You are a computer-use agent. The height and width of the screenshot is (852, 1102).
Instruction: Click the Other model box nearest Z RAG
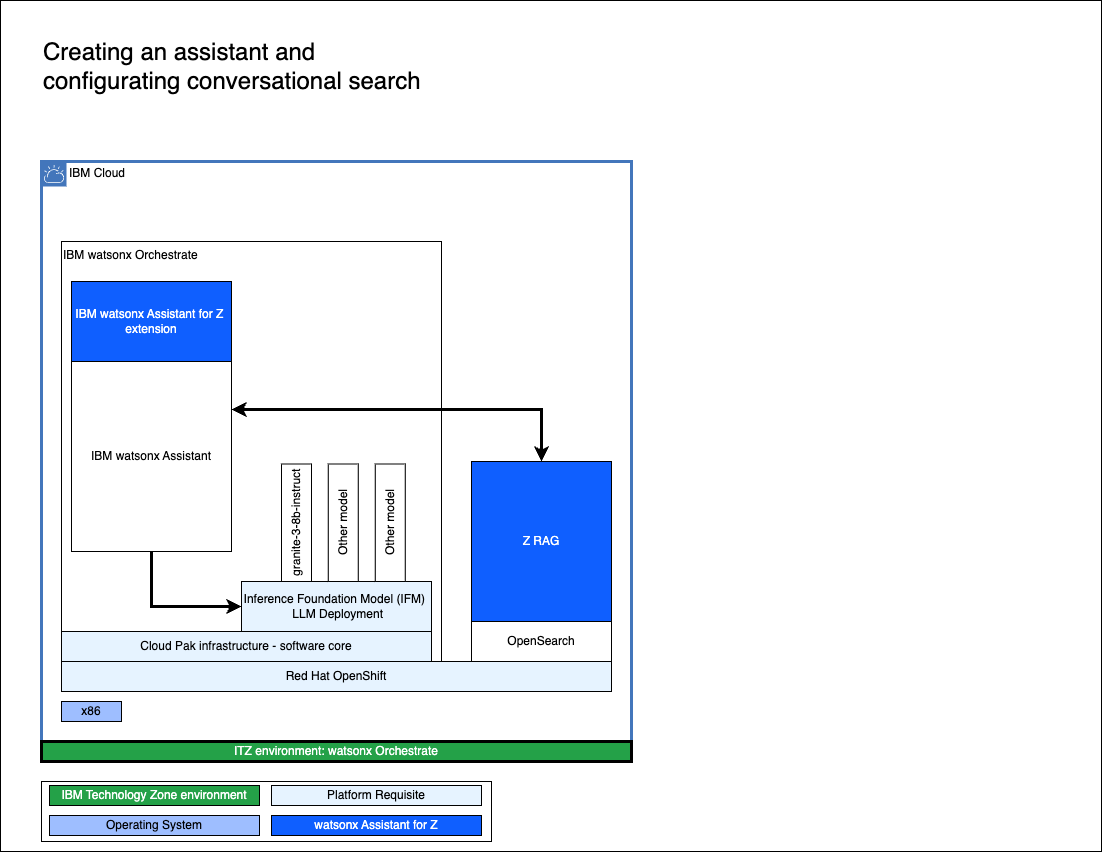pos(390,521)
